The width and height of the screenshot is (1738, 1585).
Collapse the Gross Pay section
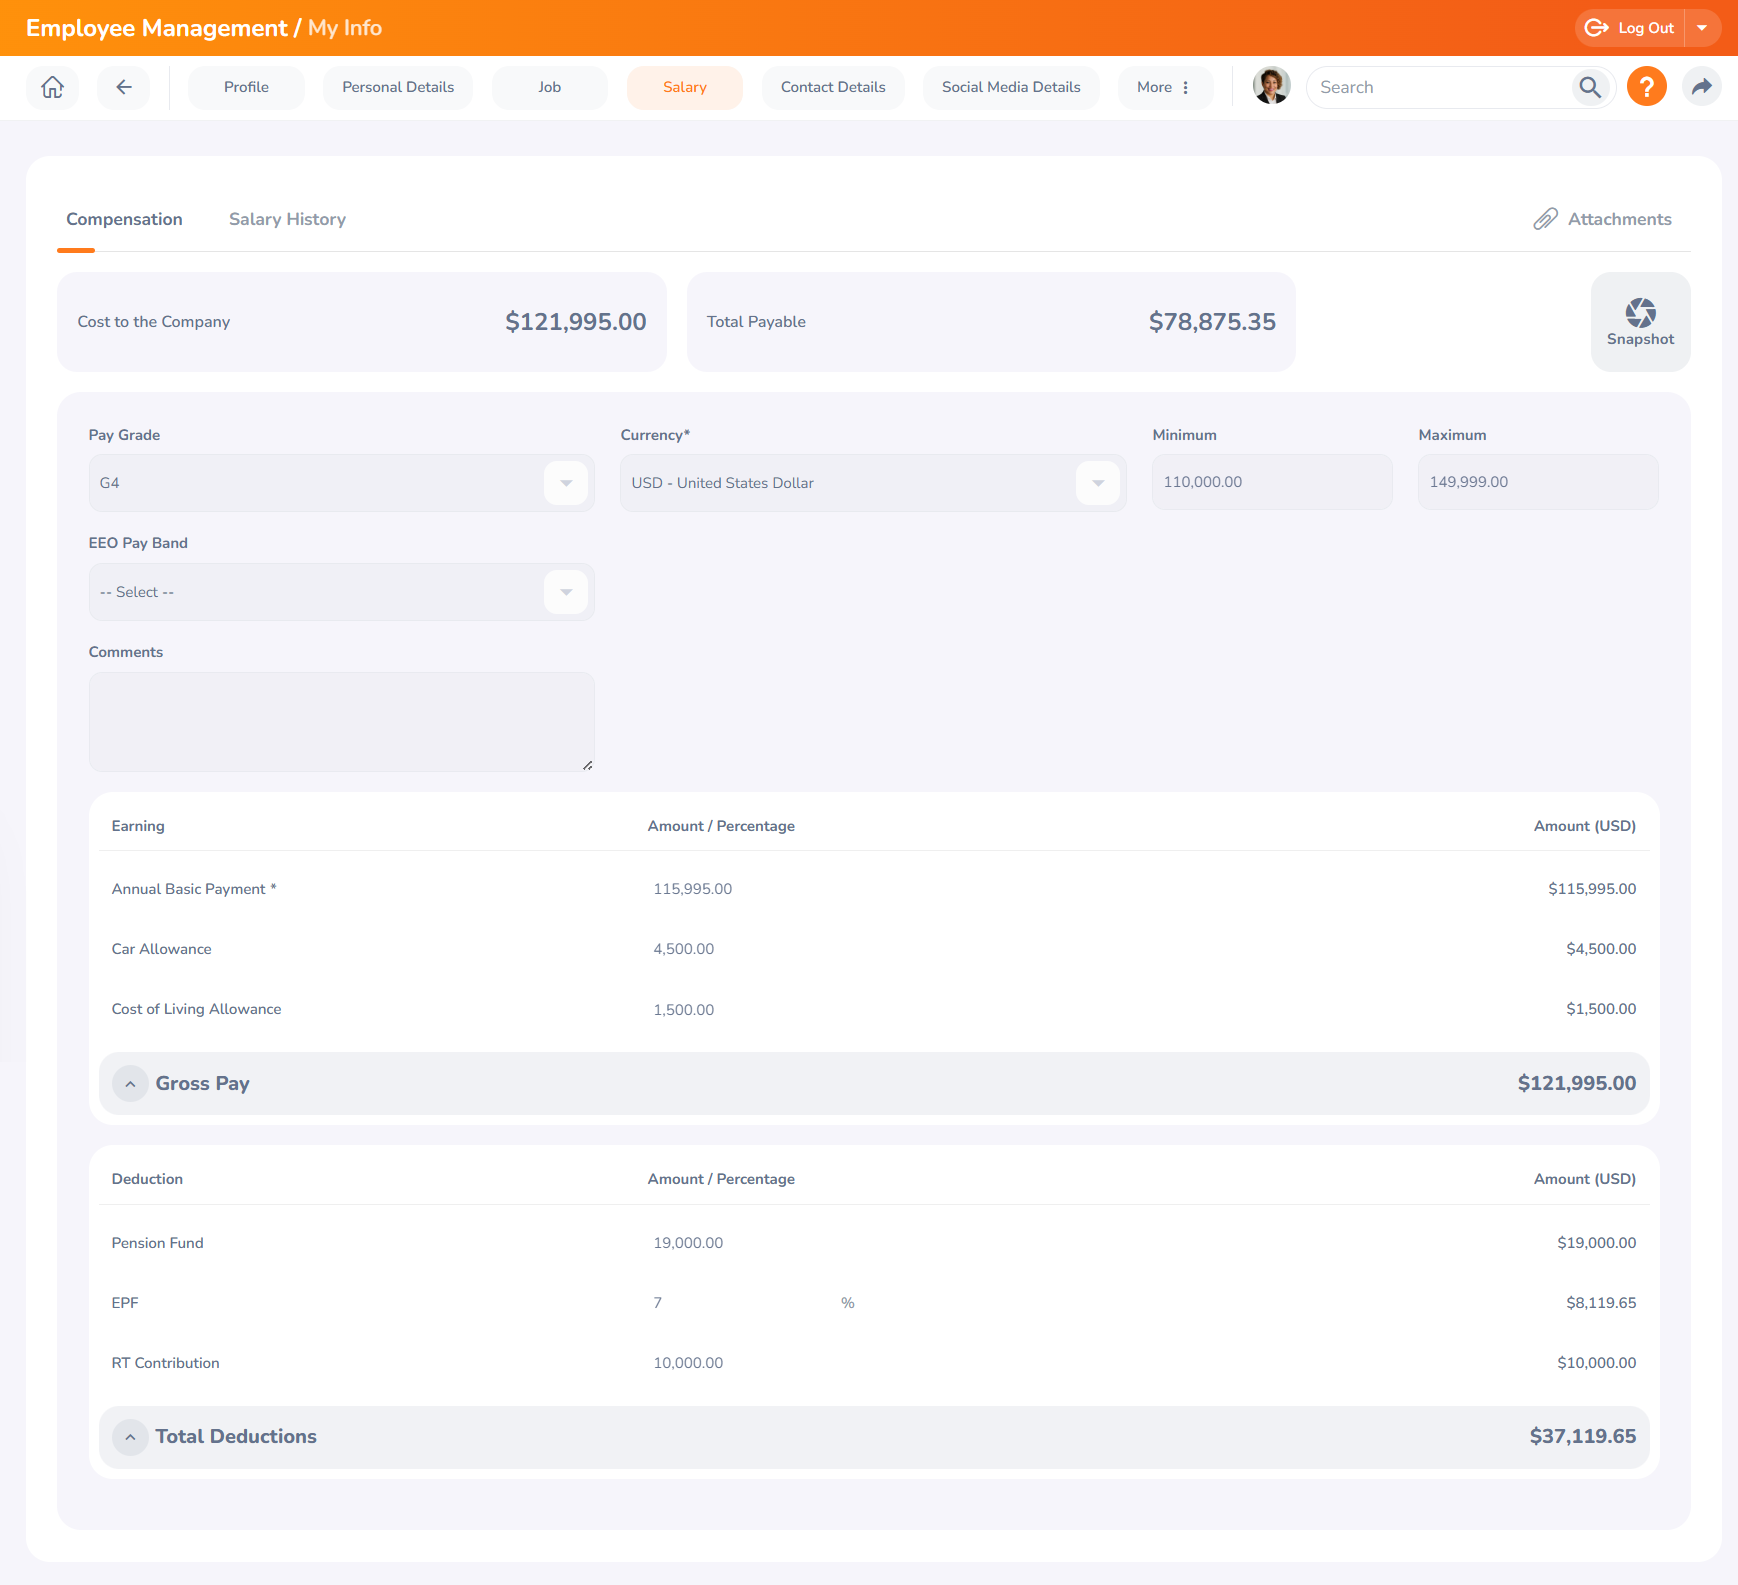(x=130, y=1084)
